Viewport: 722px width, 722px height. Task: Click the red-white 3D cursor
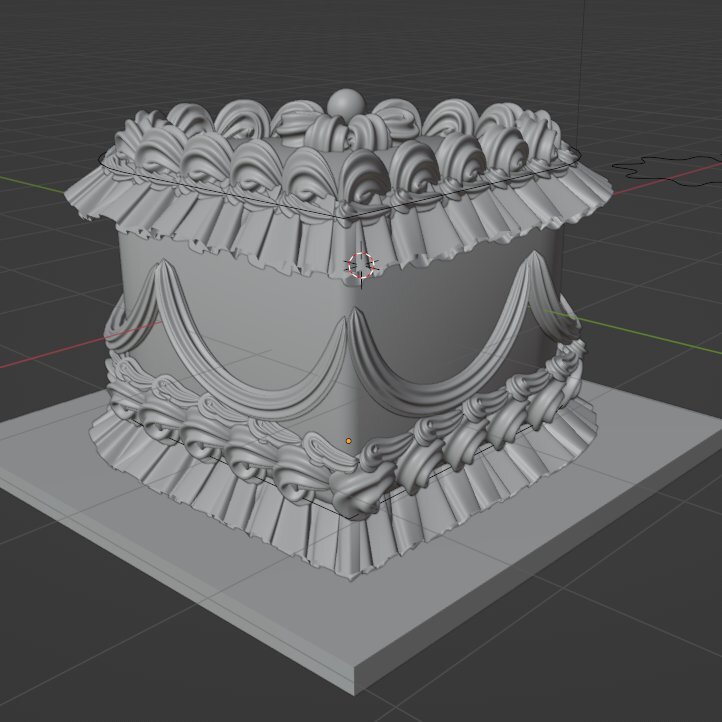(362, 266)
